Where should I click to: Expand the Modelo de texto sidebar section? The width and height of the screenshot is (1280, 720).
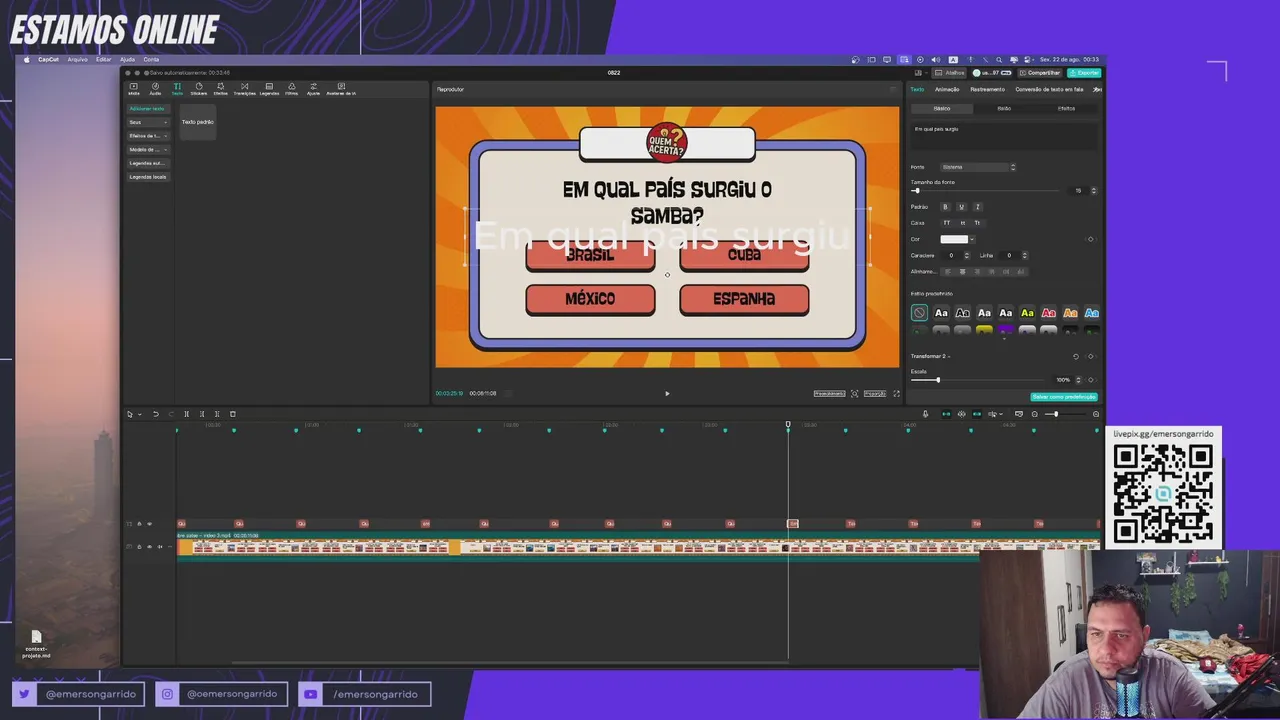(147, 149)
